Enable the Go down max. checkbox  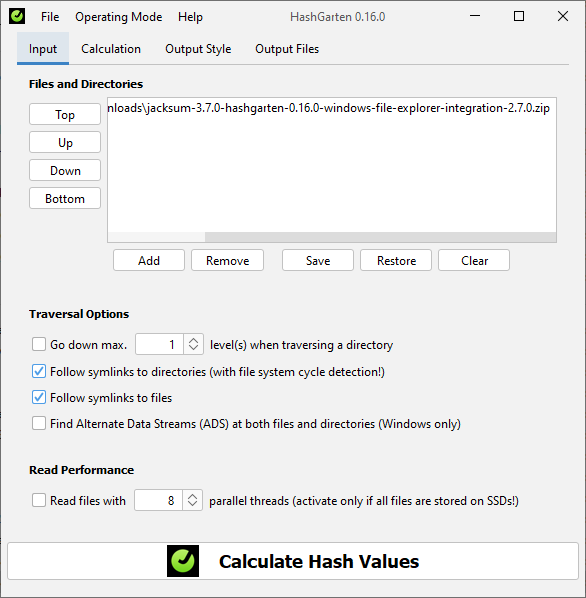(39, 344)
